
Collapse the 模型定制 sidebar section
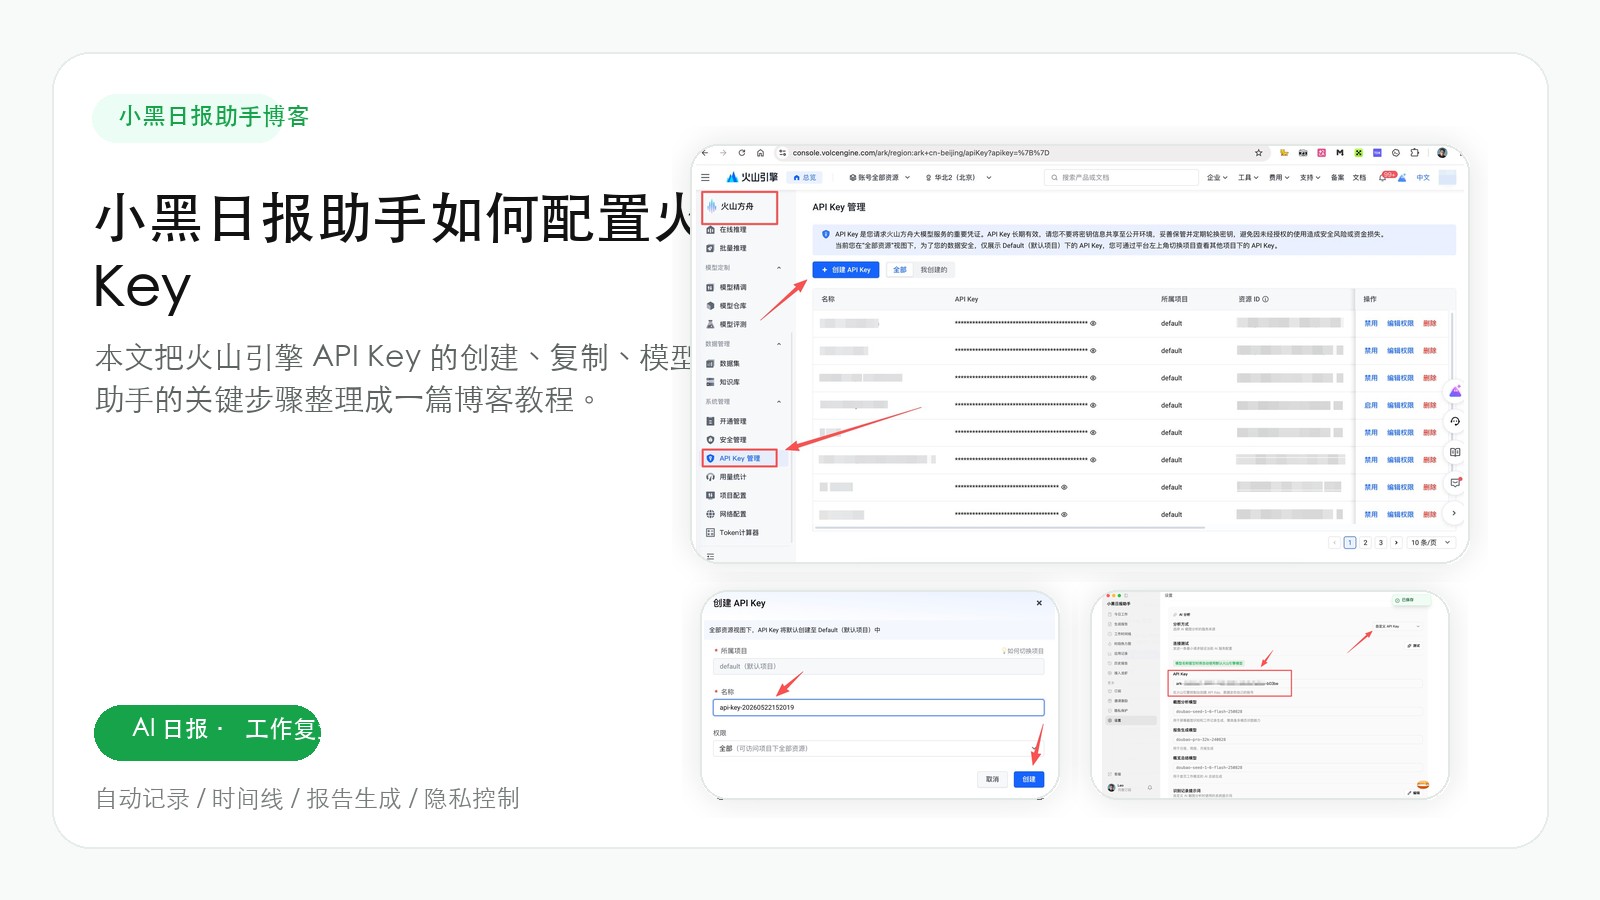(x=779, y=268)
